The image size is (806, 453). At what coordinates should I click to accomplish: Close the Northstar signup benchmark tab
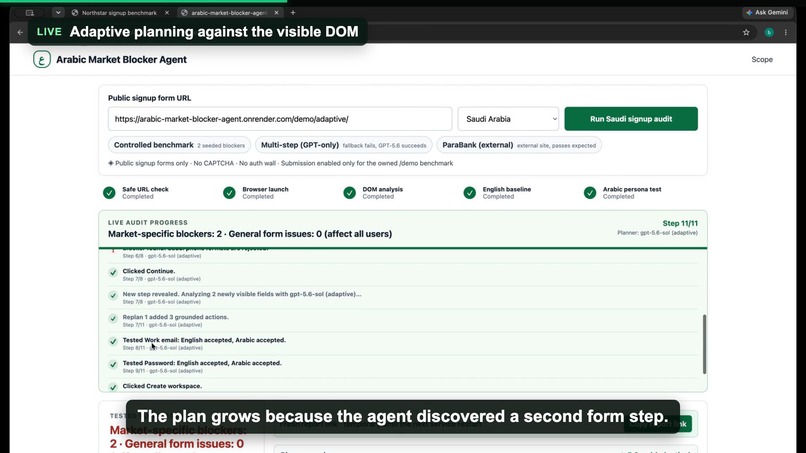click(167, 12)
